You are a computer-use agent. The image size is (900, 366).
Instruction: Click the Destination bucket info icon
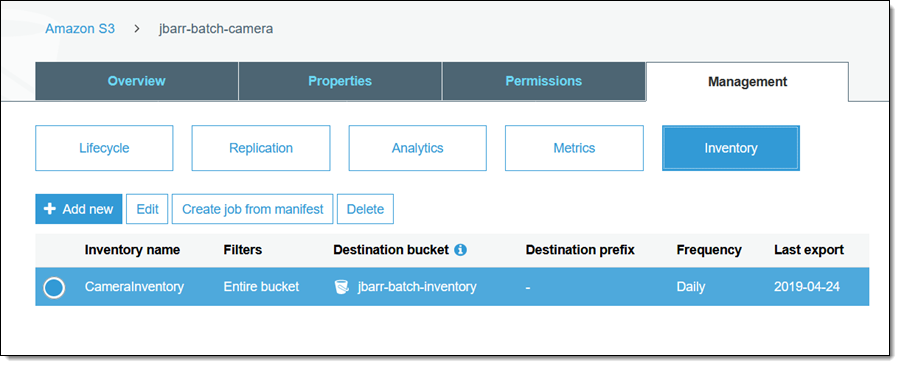tap(460, 250)
